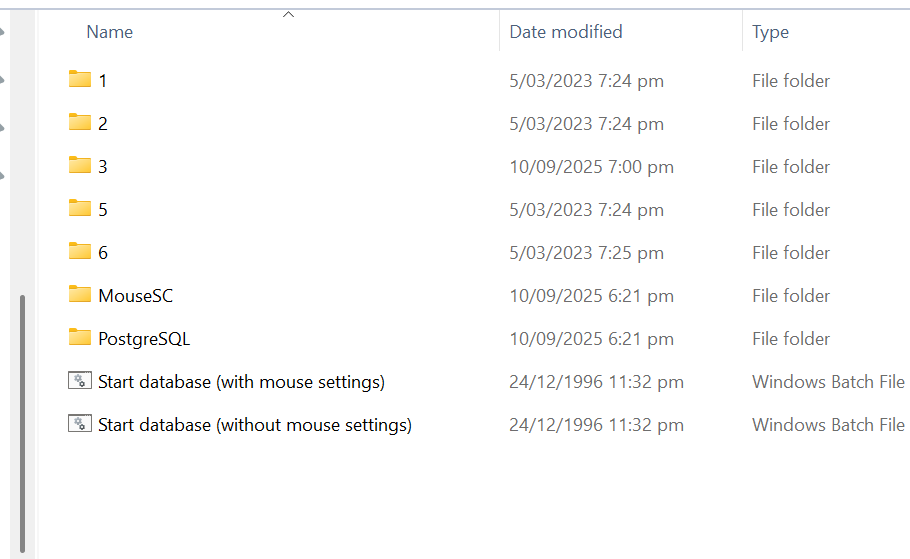Select the MouseSC folder name
This screenshot has height=559, width=910.
tap(135, 295)
